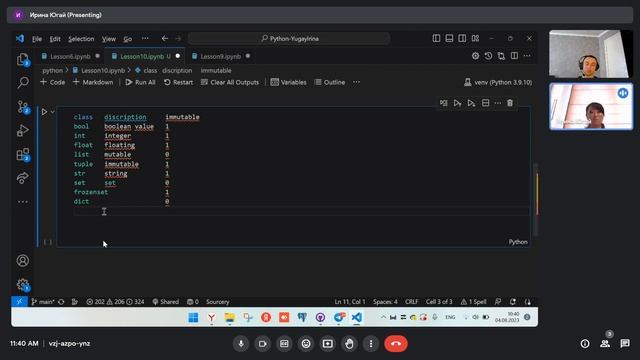This screenshot has width=640, height=360.
Task: Switch to the Lesson9.ipynb tab
Action: (x=220, y=56)
